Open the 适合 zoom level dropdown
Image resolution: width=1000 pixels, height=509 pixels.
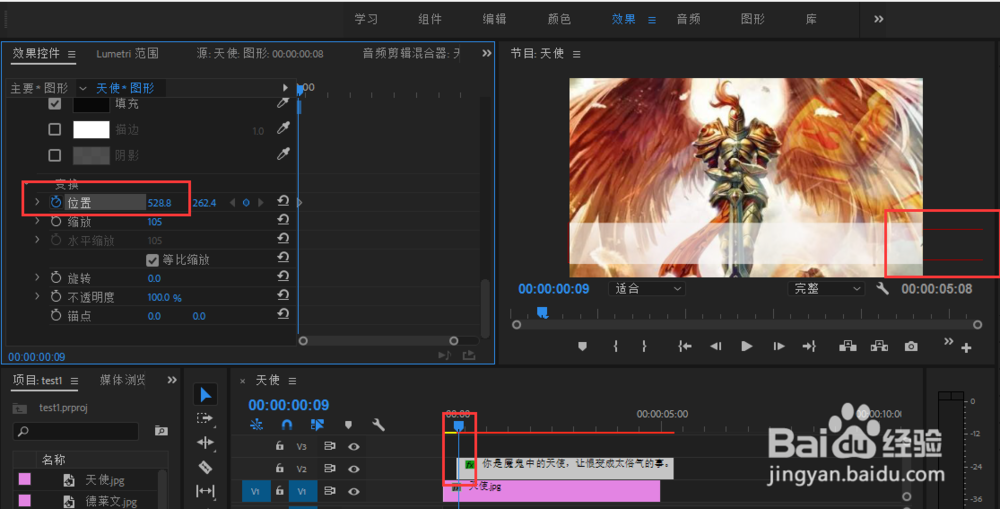pos(647,289)
